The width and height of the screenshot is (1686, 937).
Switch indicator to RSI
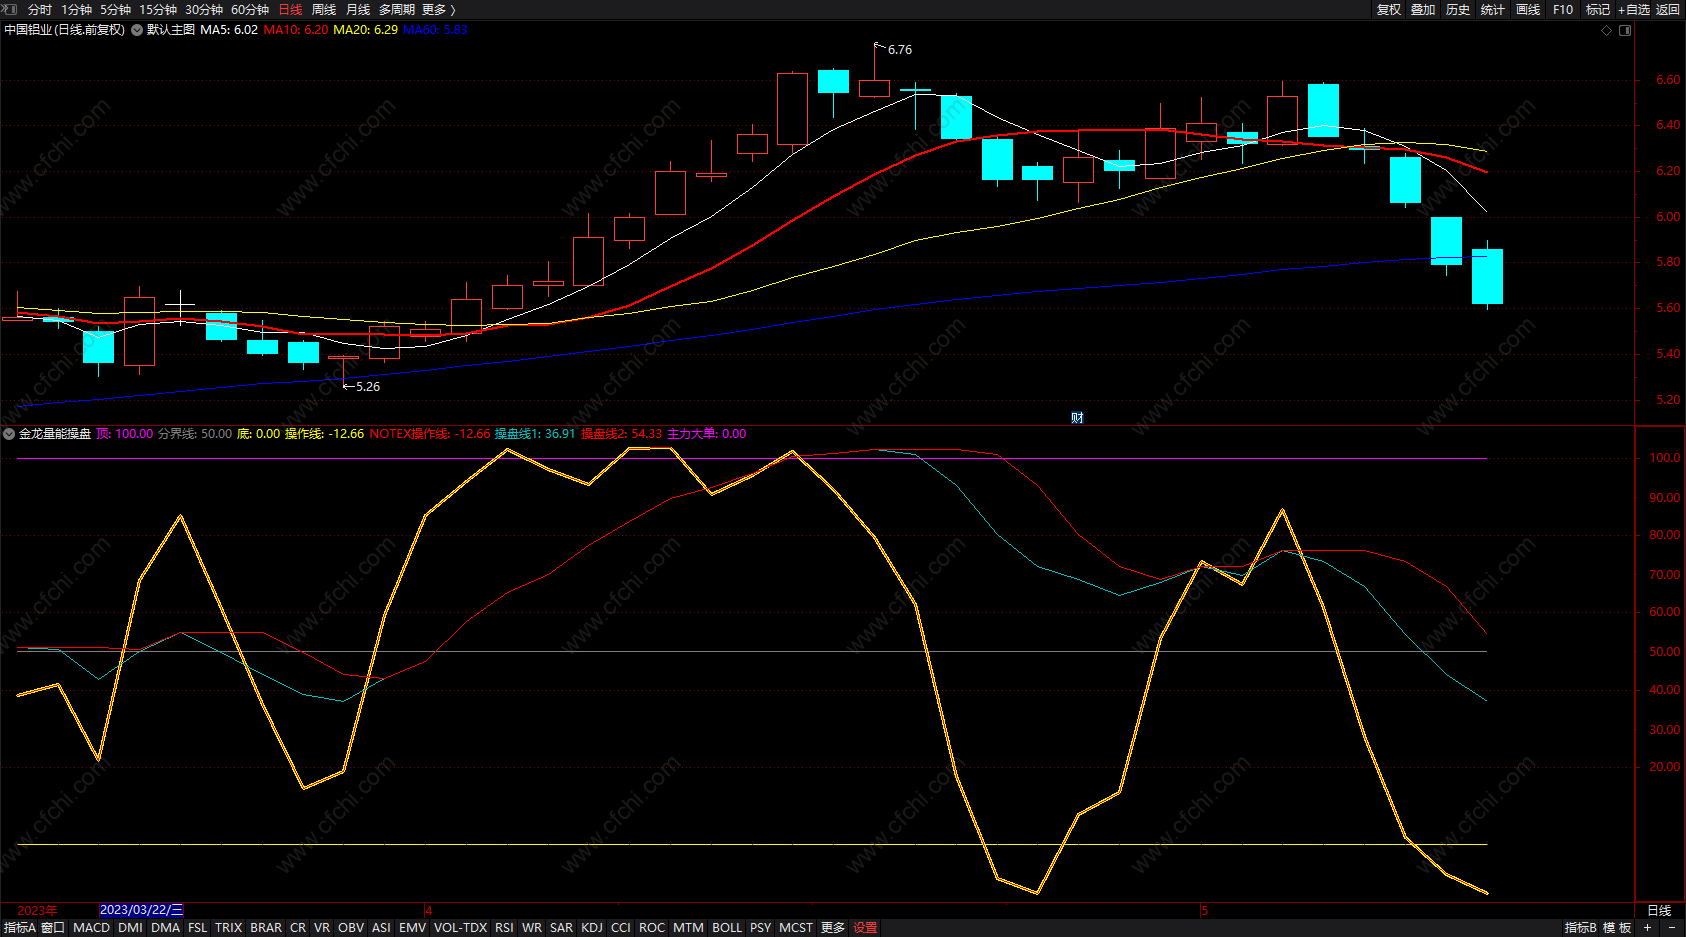(x=504, y=928)
